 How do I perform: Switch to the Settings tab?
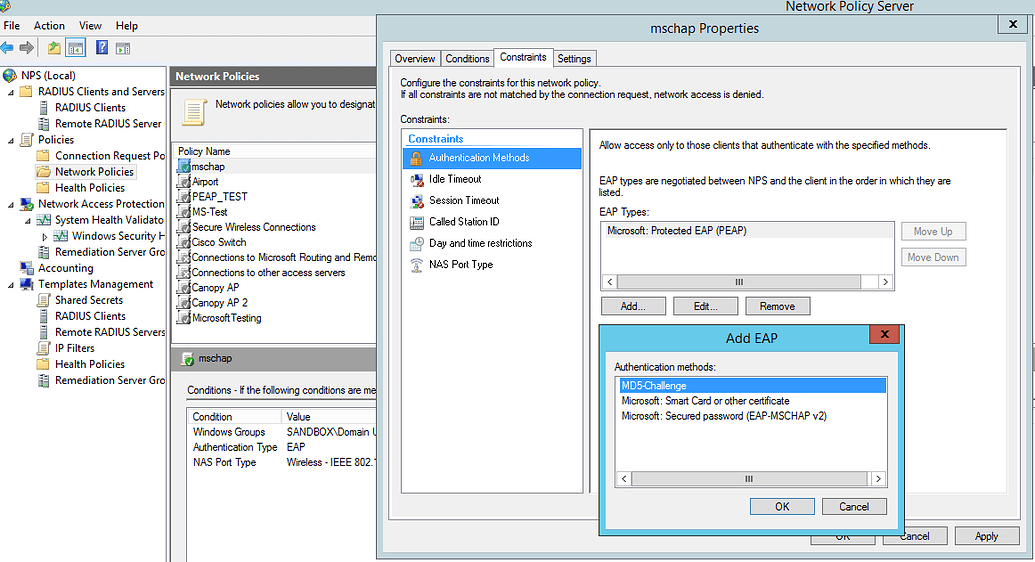pos(574,59)
